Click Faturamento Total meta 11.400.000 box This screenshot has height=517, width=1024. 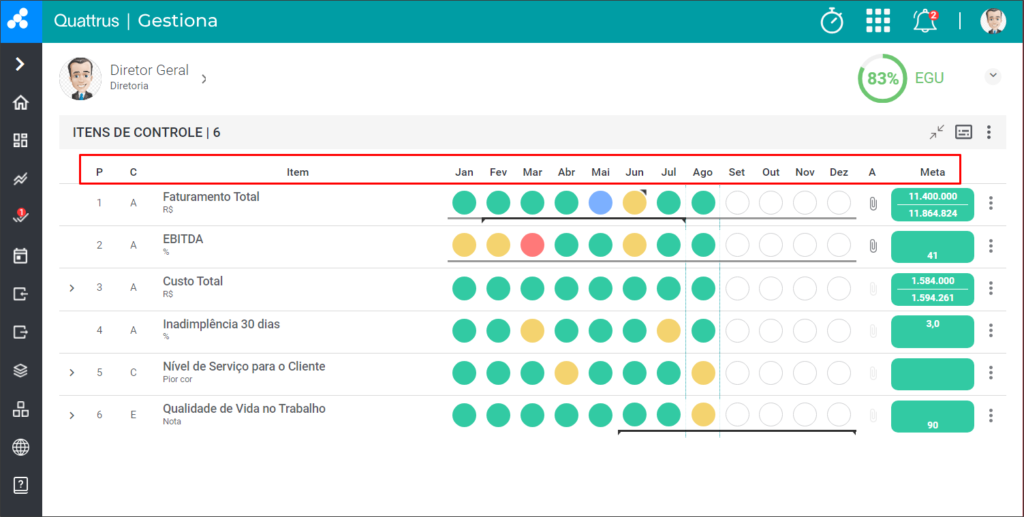(933, 204)
